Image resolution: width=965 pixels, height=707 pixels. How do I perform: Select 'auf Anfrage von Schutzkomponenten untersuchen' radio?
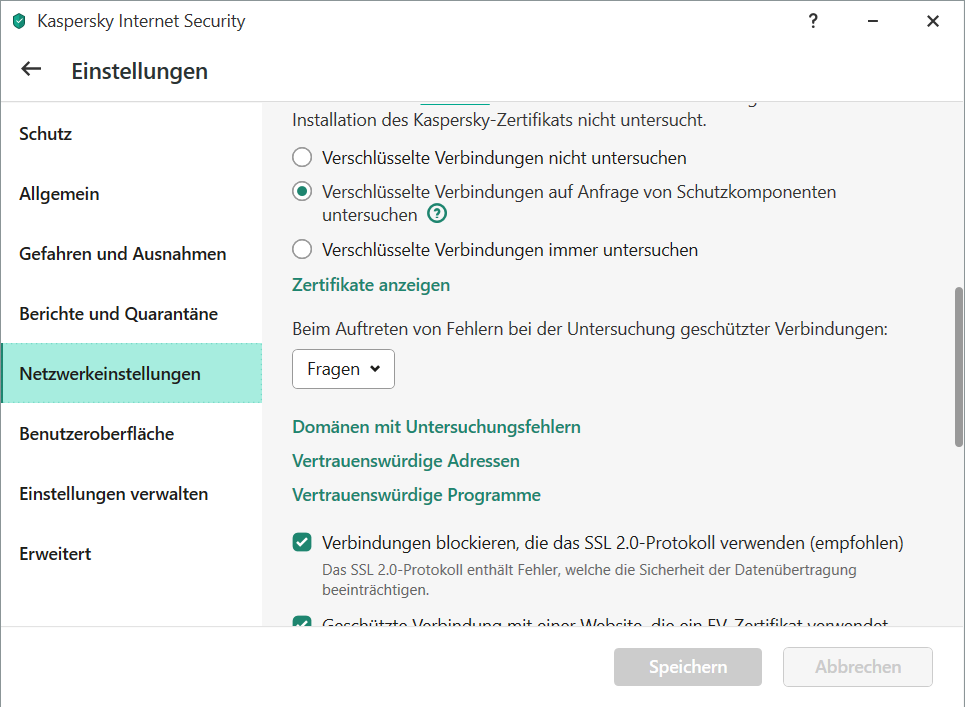(302, 191)
